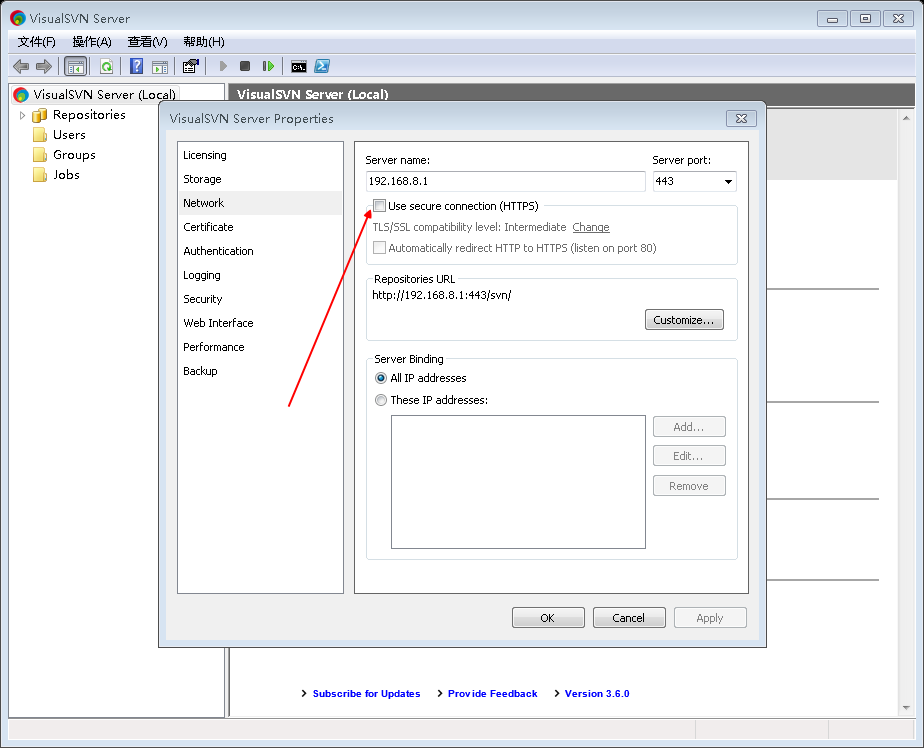Click the Version 3.6.0 link
This screenshot has width=924, height=748.
[597, 694]
